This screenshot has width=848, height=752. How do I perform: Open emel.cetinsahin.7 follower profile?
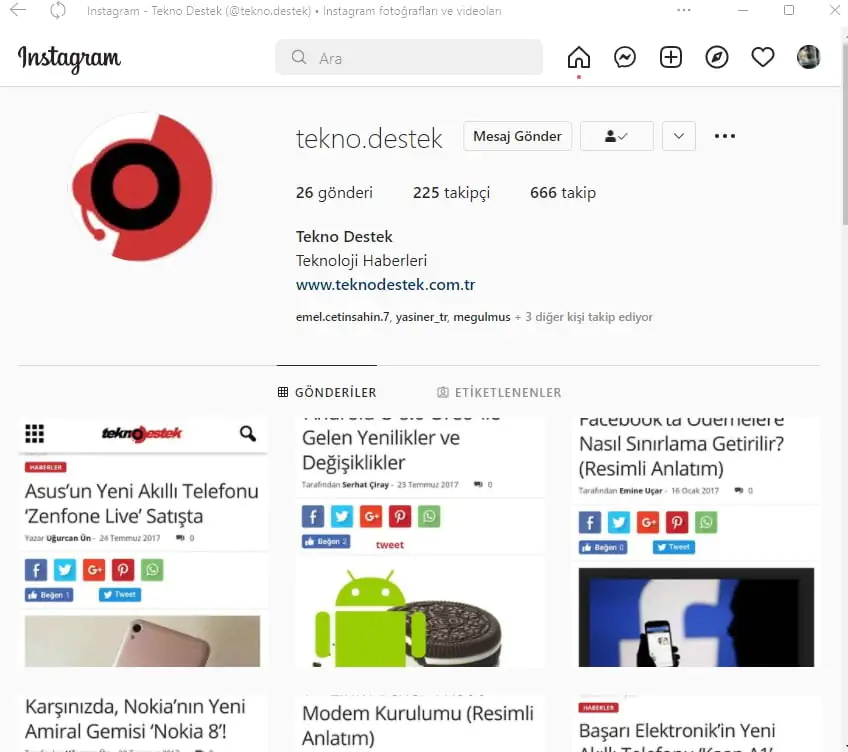342,317
